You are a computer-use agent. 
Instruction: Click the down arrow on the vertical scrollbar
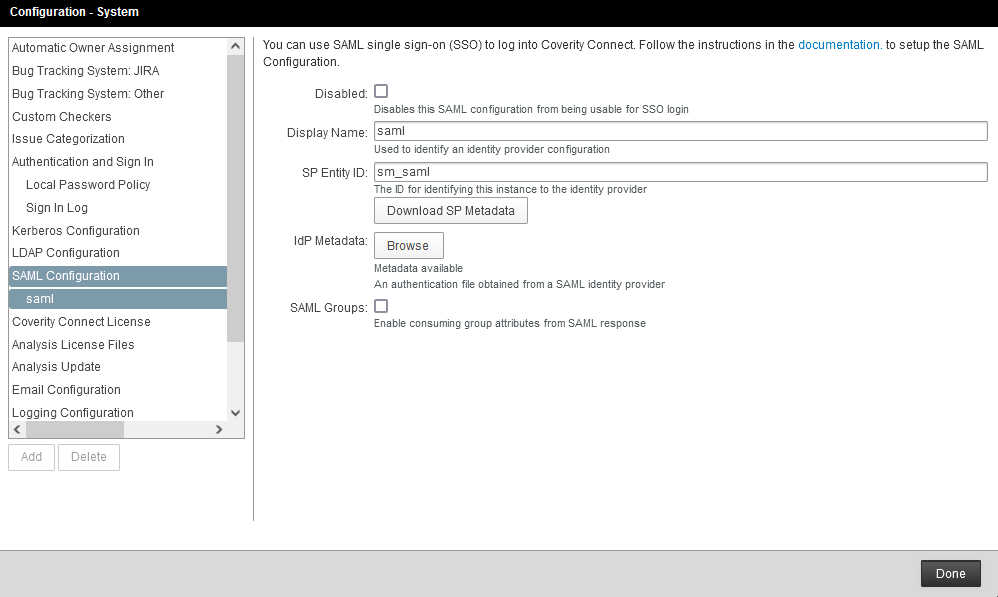tap(235, 412)
